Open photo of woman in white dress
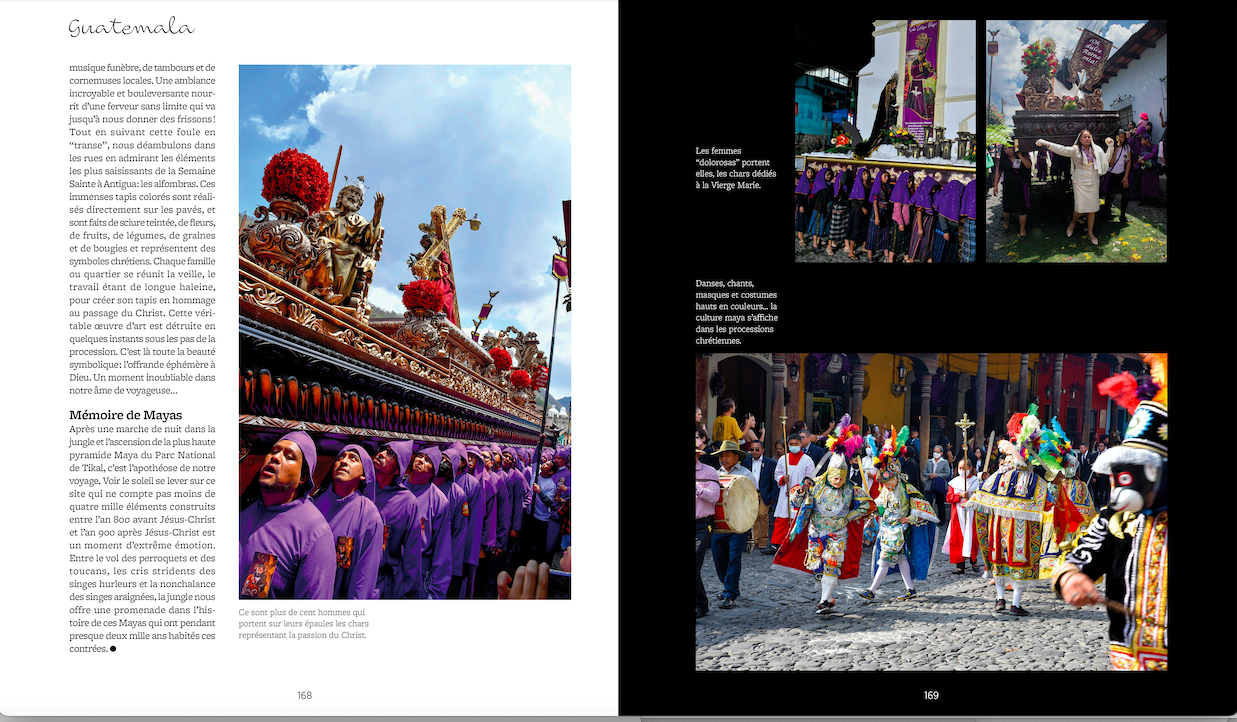The width and height of the screenshot is (1237, 722). coord(1076,141)
